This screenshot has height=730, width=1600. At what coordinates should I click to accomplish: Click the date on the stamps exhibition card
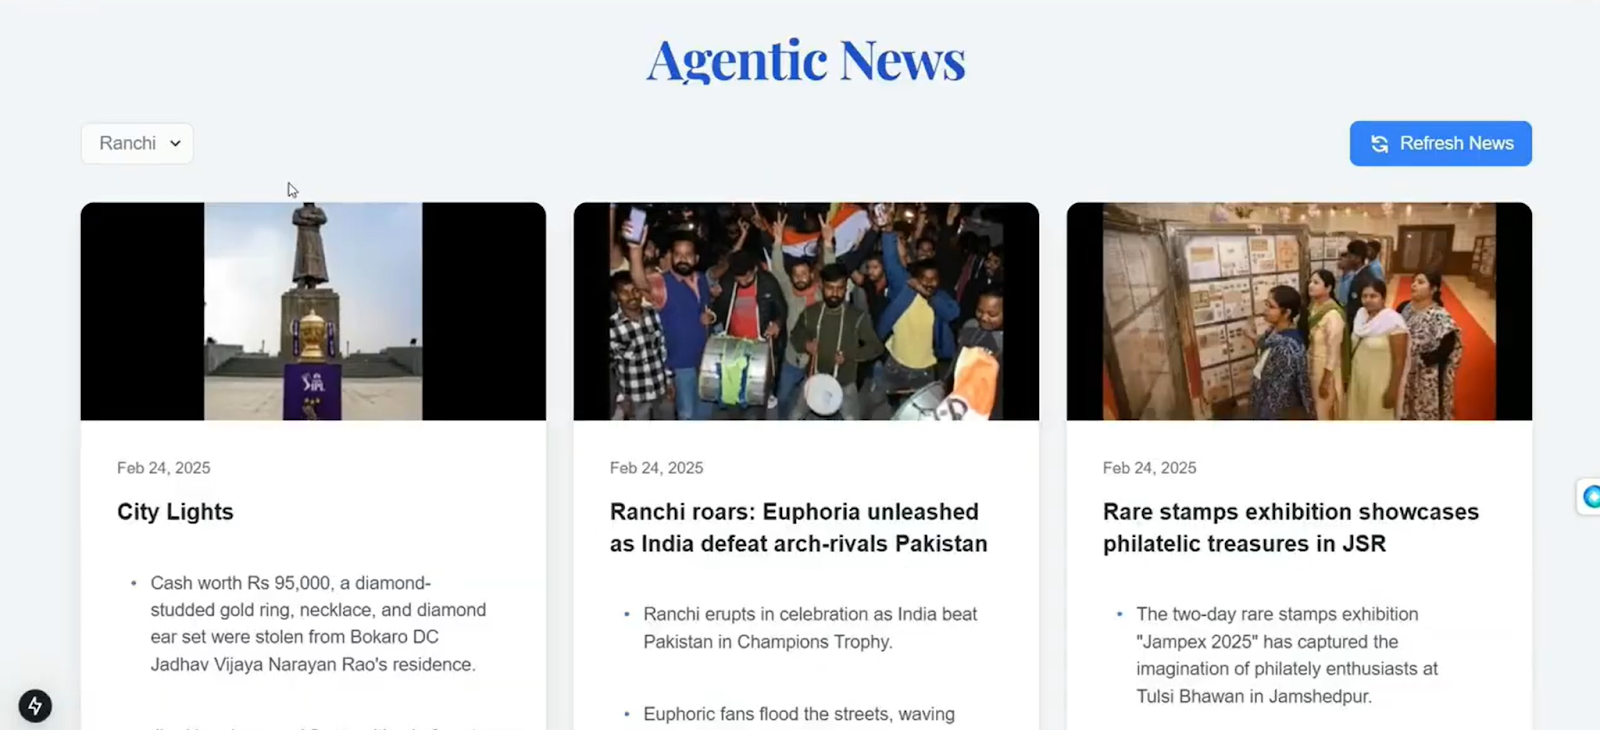tap(1150, 467)
